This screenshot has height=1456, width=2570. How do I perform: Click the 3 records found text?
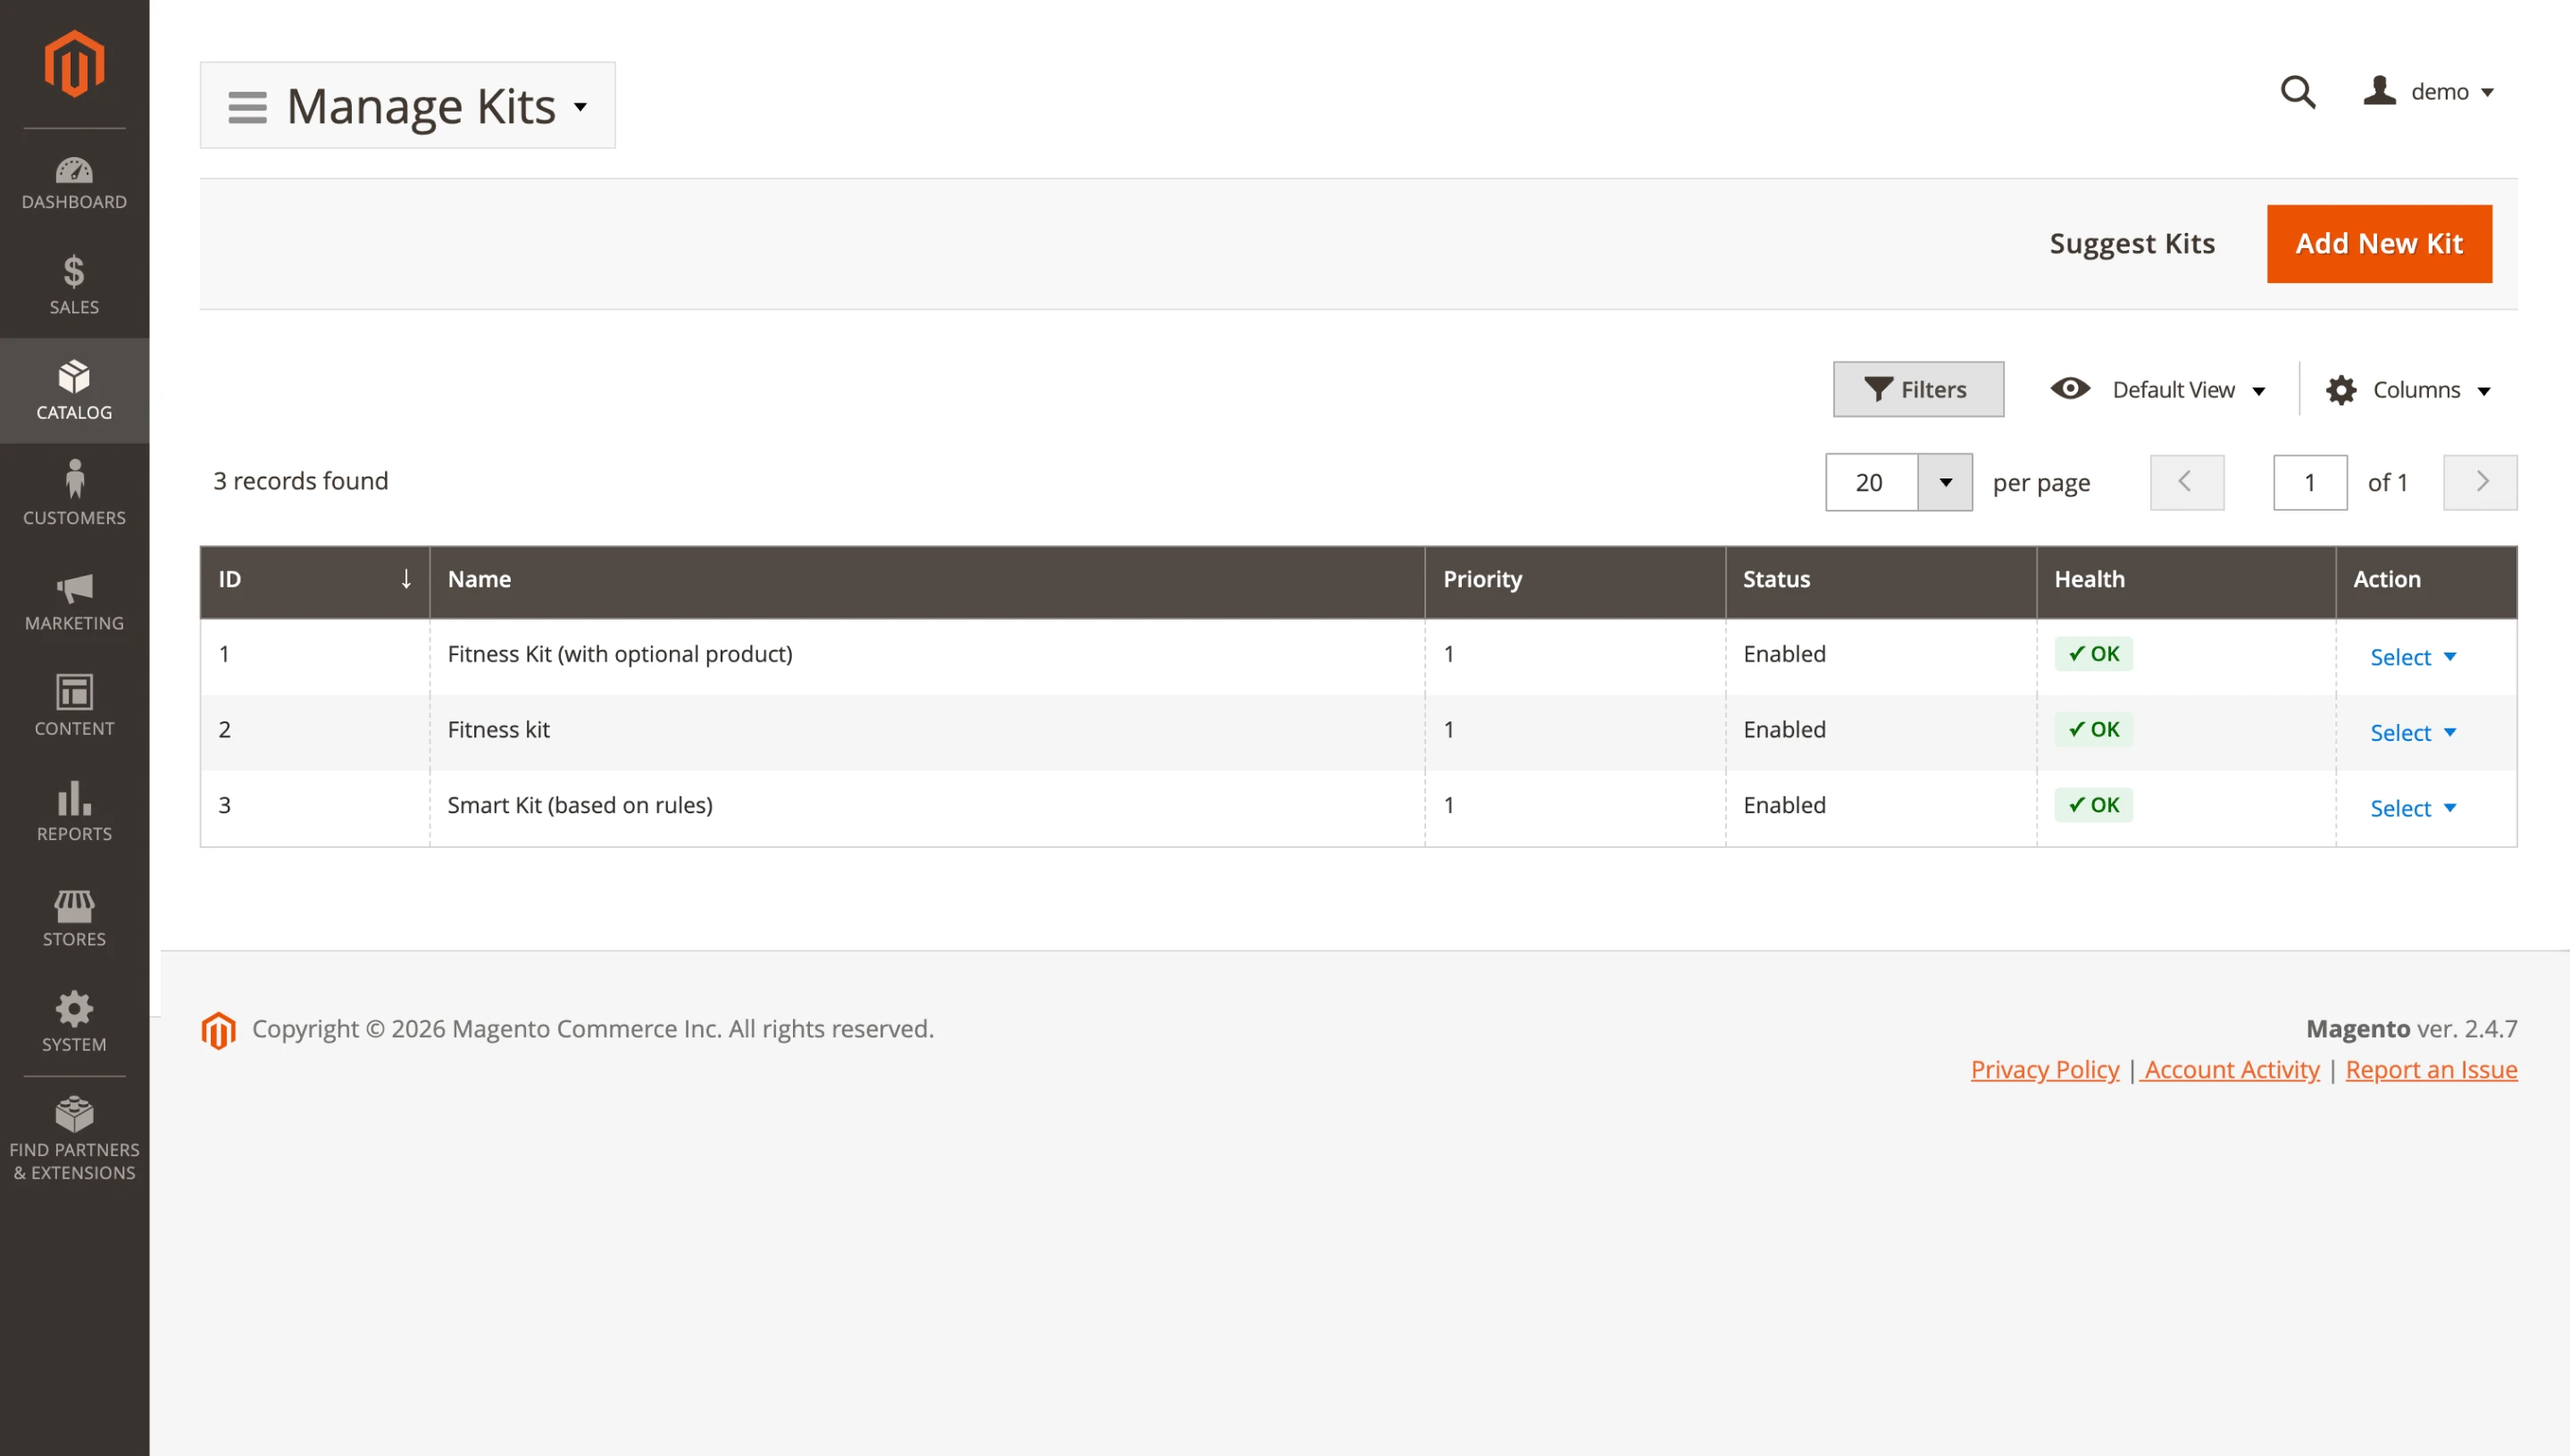300,481
